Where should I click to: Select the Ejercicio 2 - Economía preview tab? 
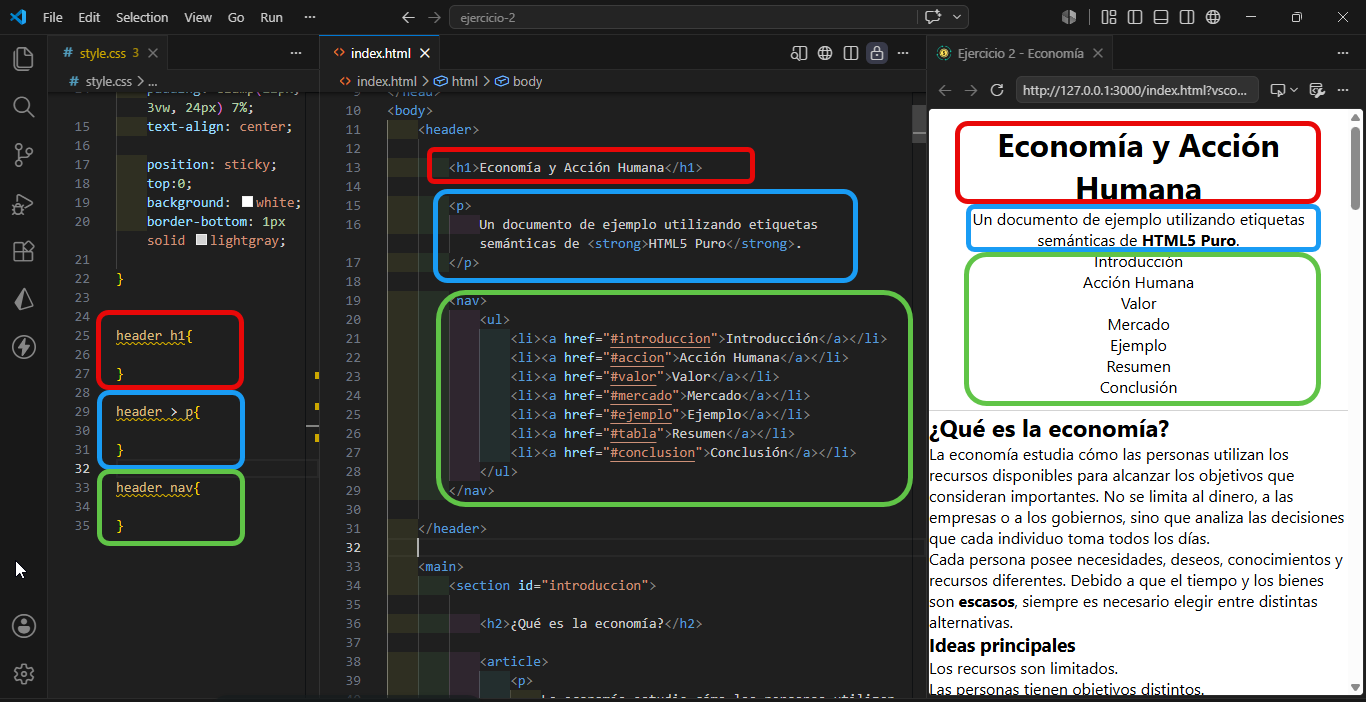(x=1020, y=53)
